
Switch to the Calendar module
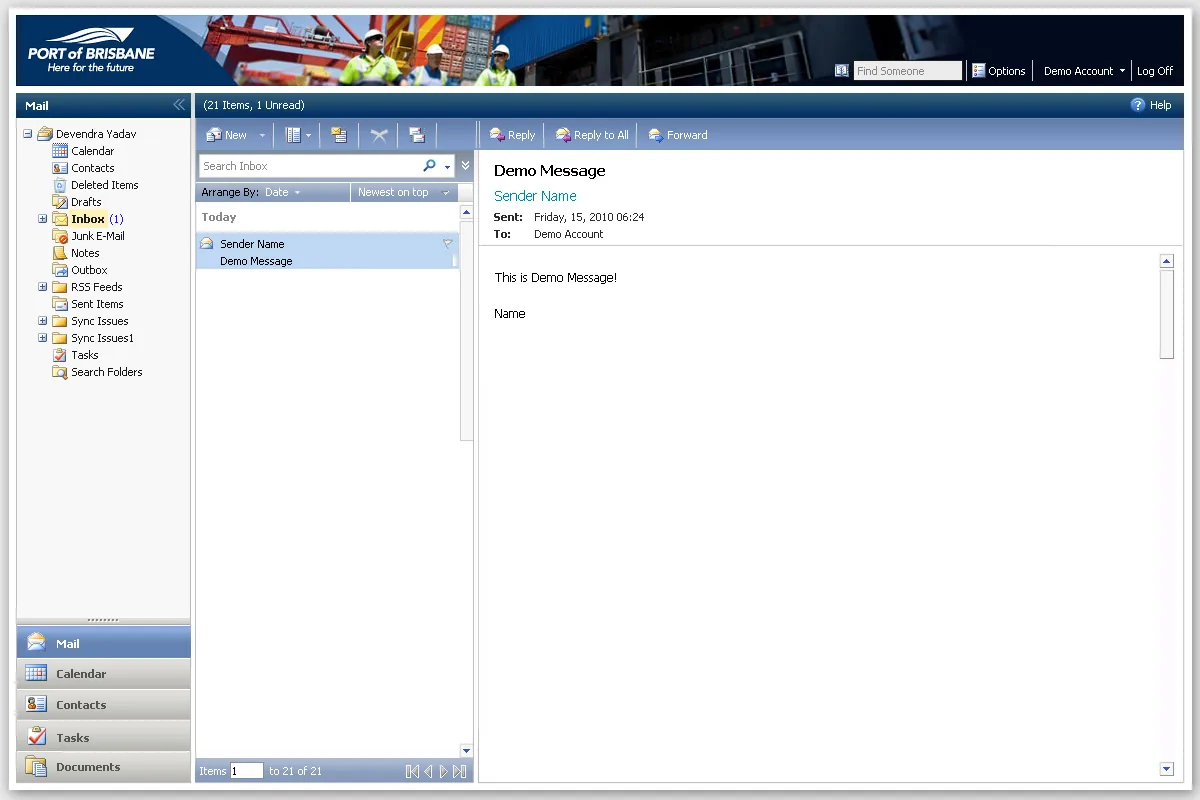tap(103, 674)
